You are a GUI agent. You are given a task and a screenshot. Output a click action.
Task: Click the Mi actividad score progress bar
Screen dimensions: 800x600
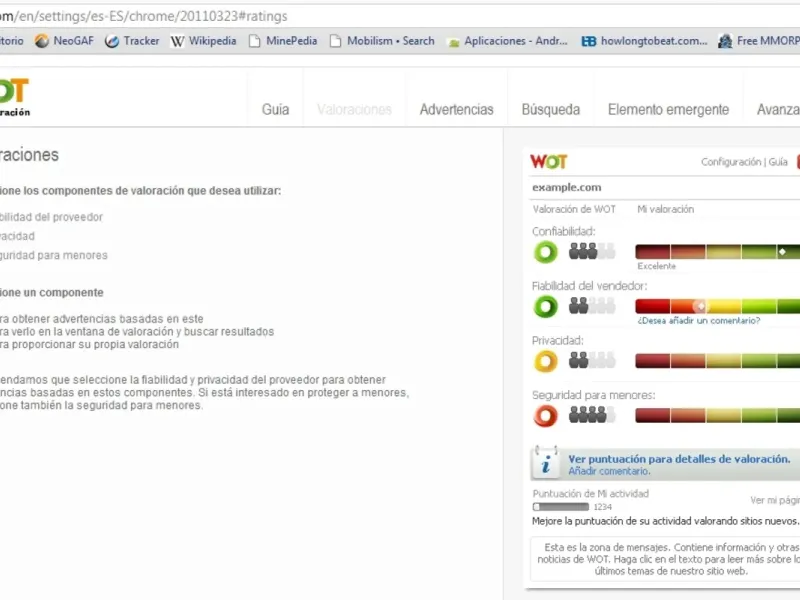pyautogui.click(x=561, y=507)
